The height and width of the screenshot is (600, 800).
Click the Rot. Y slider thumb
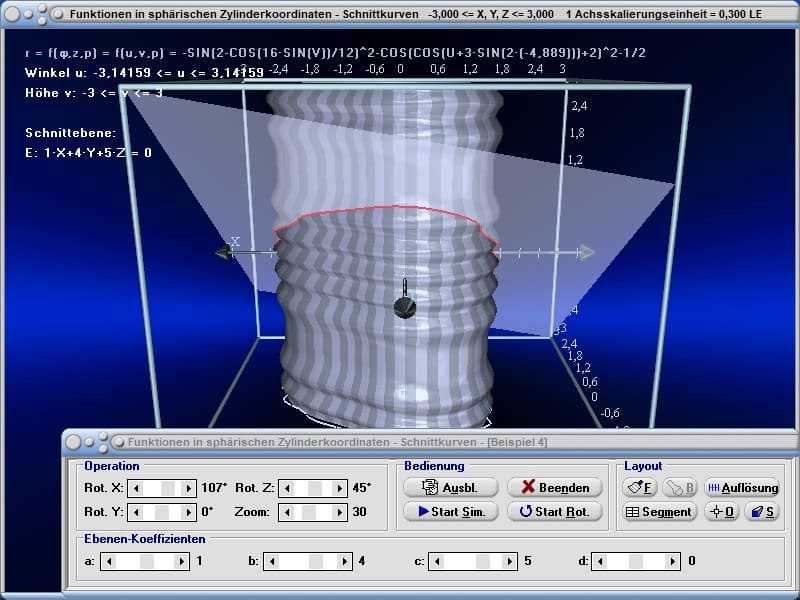coord(162,512)
